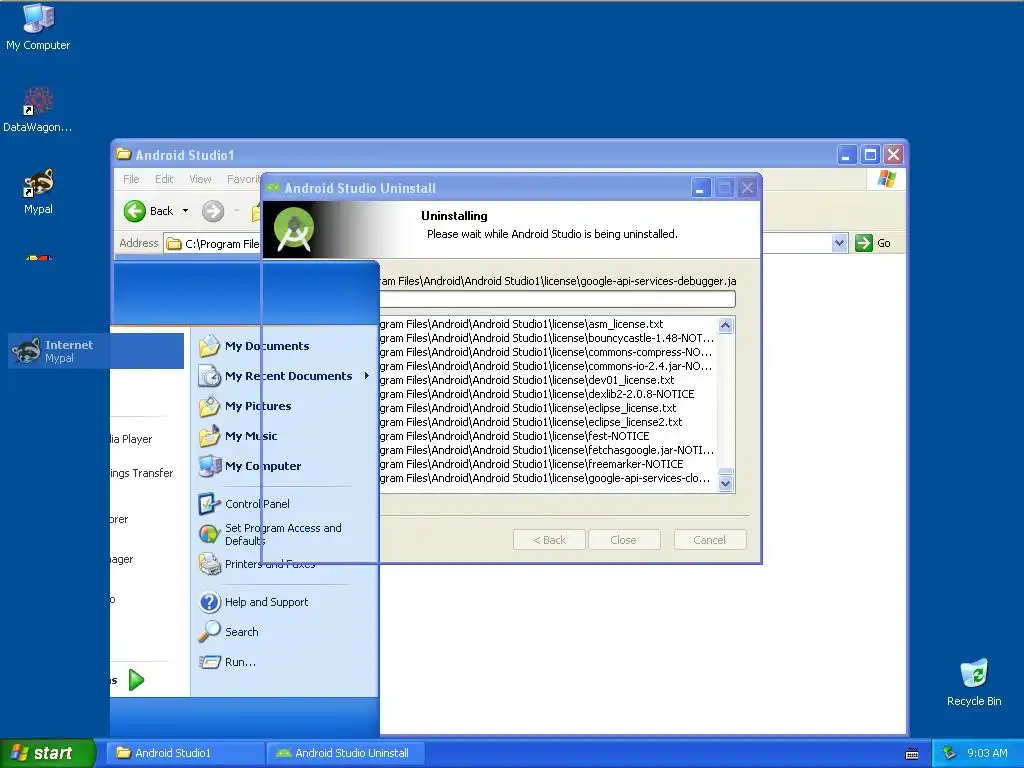Open the Recycle Bin

tap(974, 682)
